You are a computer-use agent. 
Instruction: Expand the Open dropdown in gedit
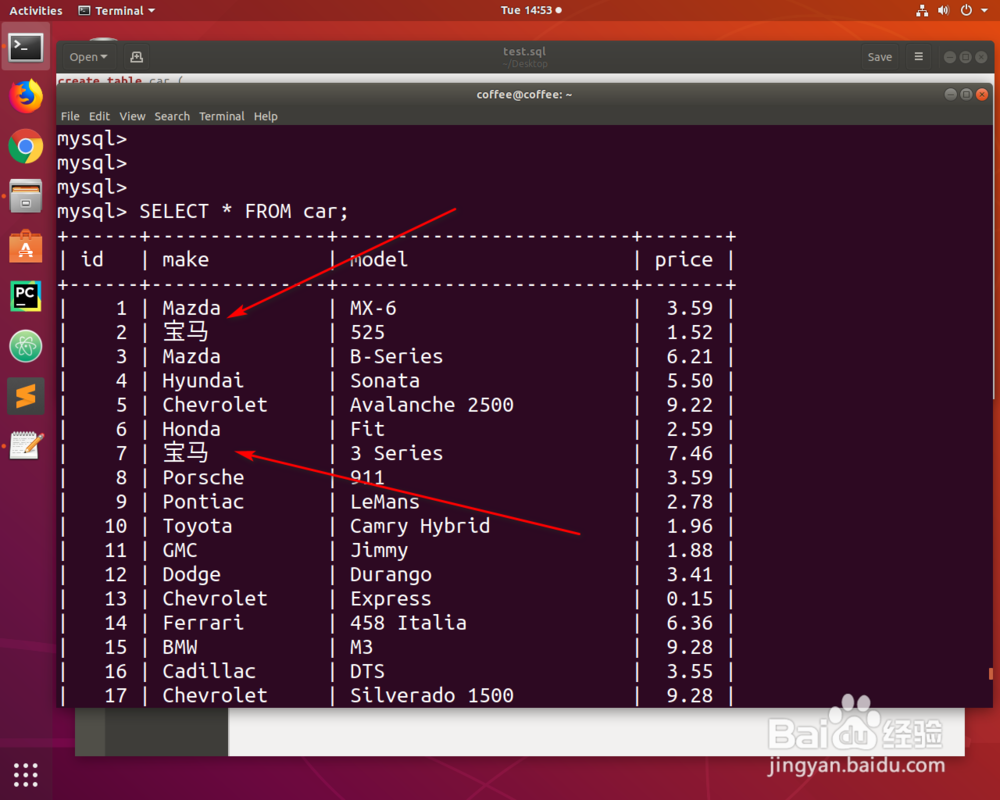click(x=89, y=57)
